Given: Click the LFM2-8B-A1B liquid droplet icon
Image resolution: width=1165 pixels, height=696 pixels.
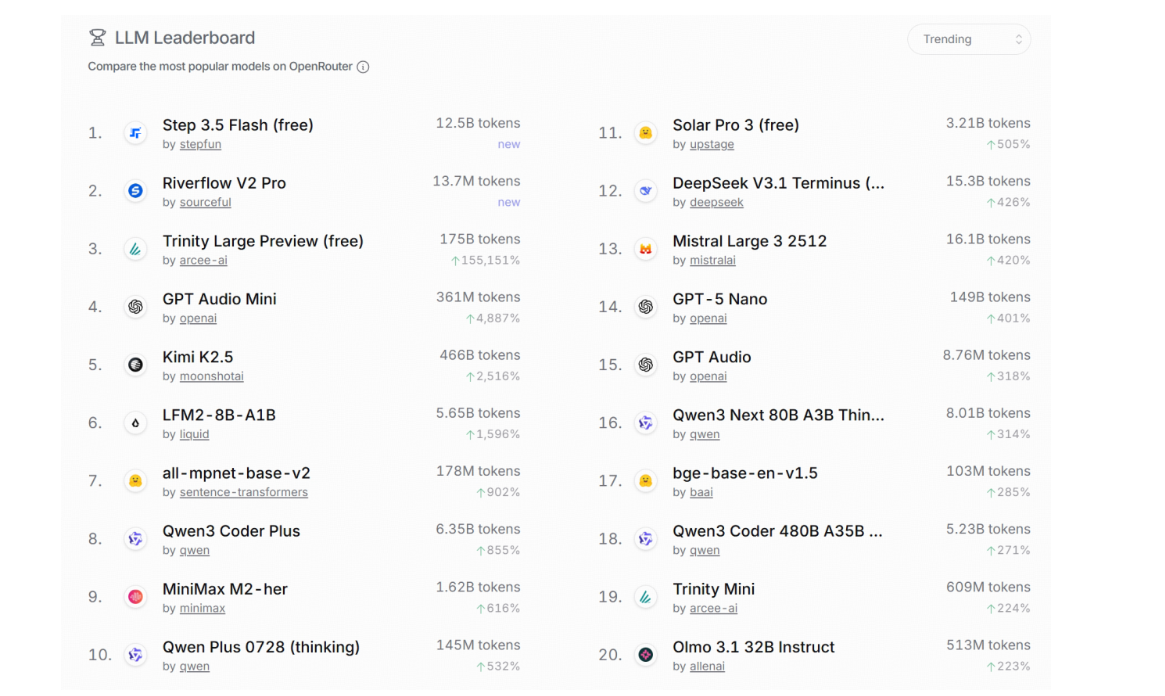Looking at the screenshot, I should 135,423.
